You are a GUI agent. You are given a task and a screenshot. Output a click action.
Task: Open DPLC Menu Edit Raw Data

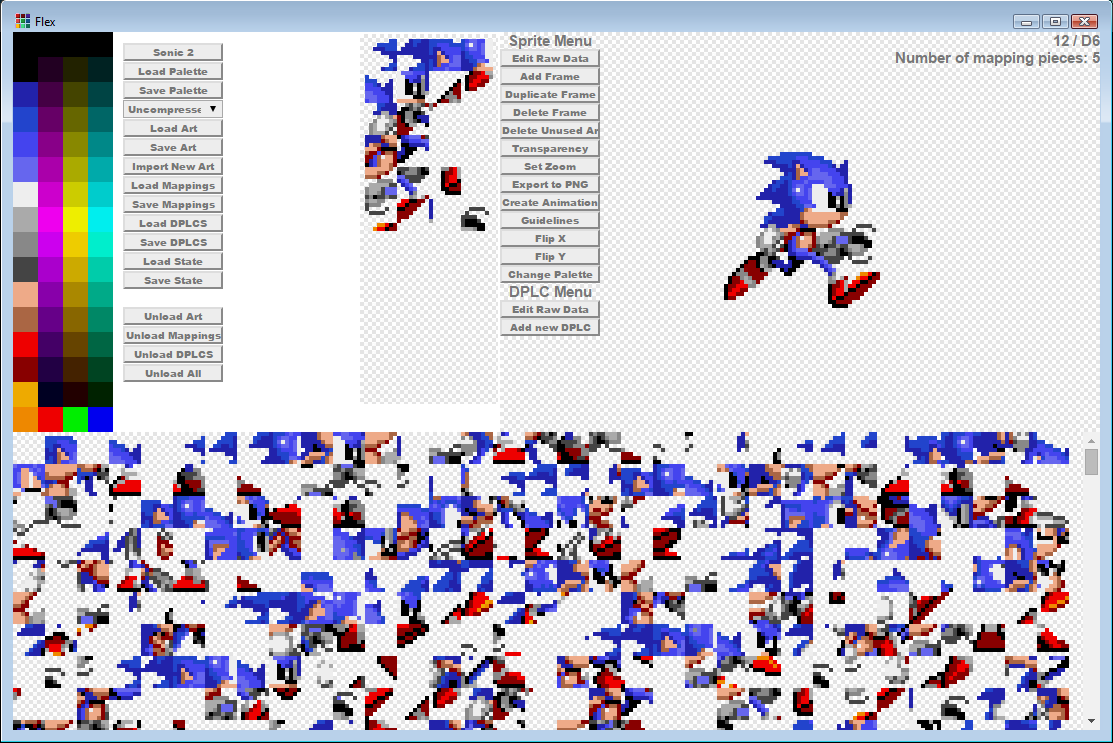(x=550, y=309)
